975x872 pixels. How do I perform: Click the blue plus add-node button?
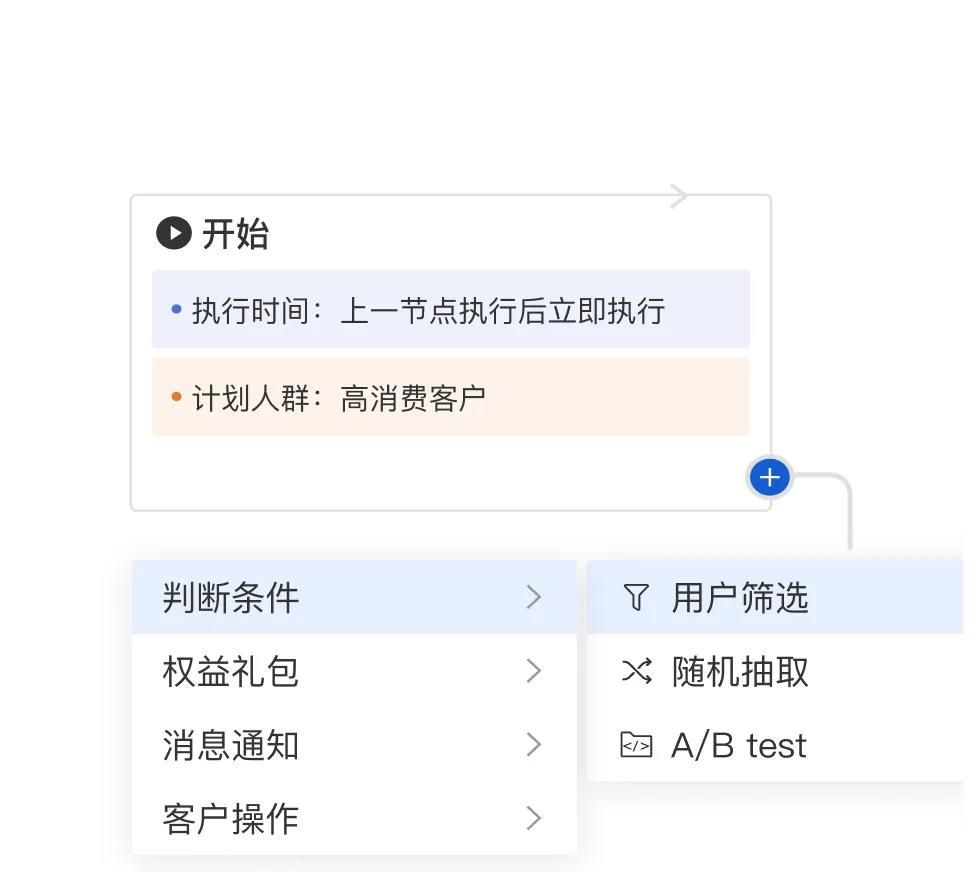tap(769, 478)
